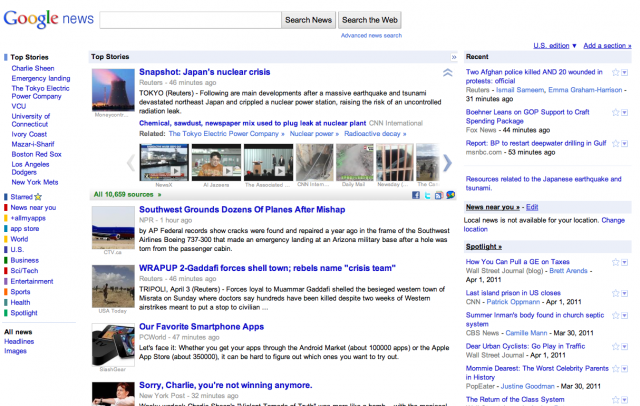Open dropdown for Summer Inman's body story
640x406 pixels.
624,315
